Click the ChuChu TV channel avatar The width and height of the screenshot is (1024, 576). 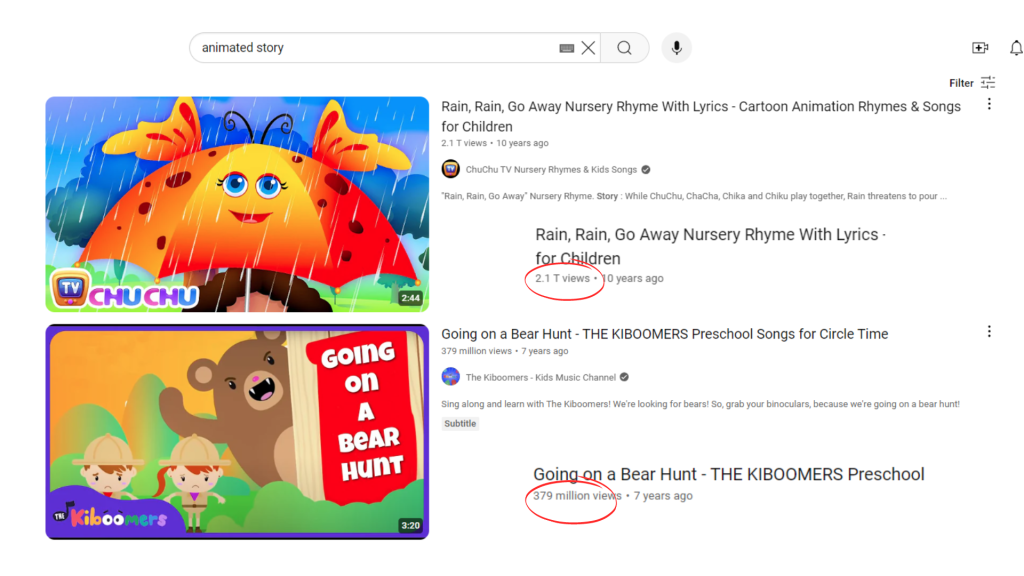coord(451,169)
